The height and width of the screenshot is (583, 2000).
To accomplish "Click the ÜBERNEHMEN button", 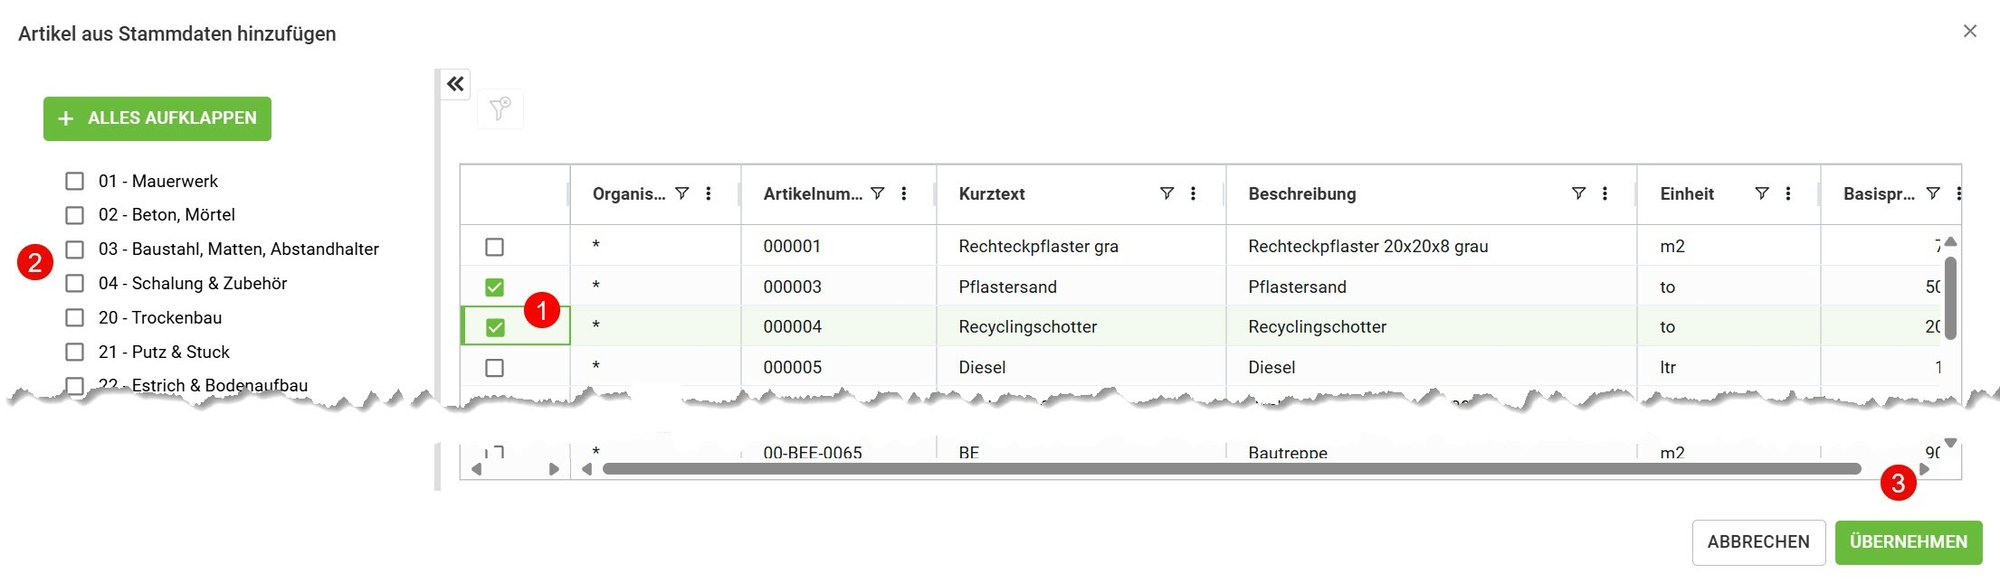I will point(1909,541).
